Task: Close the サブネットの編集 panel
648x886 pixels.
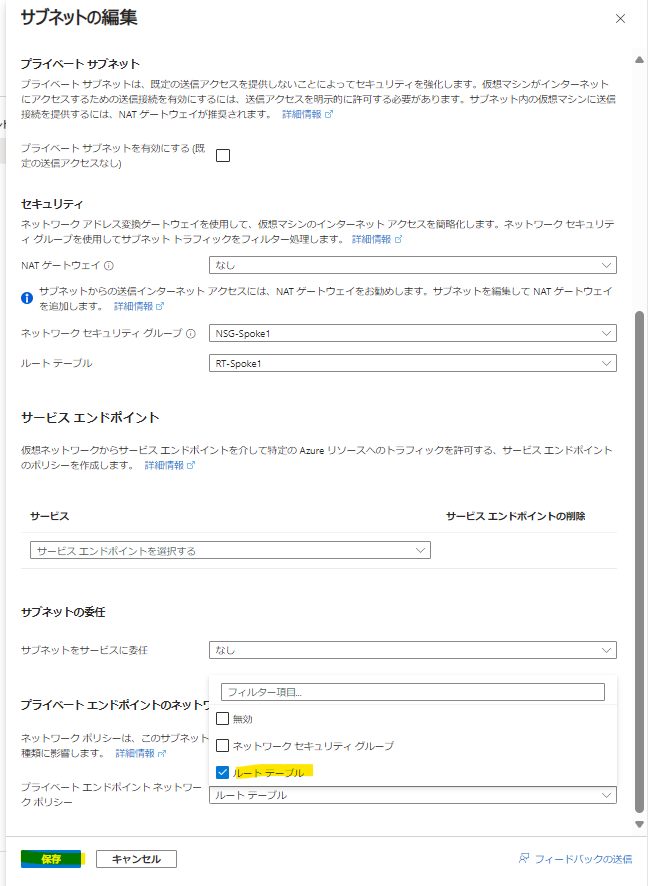Action: (x=620, y=19)
